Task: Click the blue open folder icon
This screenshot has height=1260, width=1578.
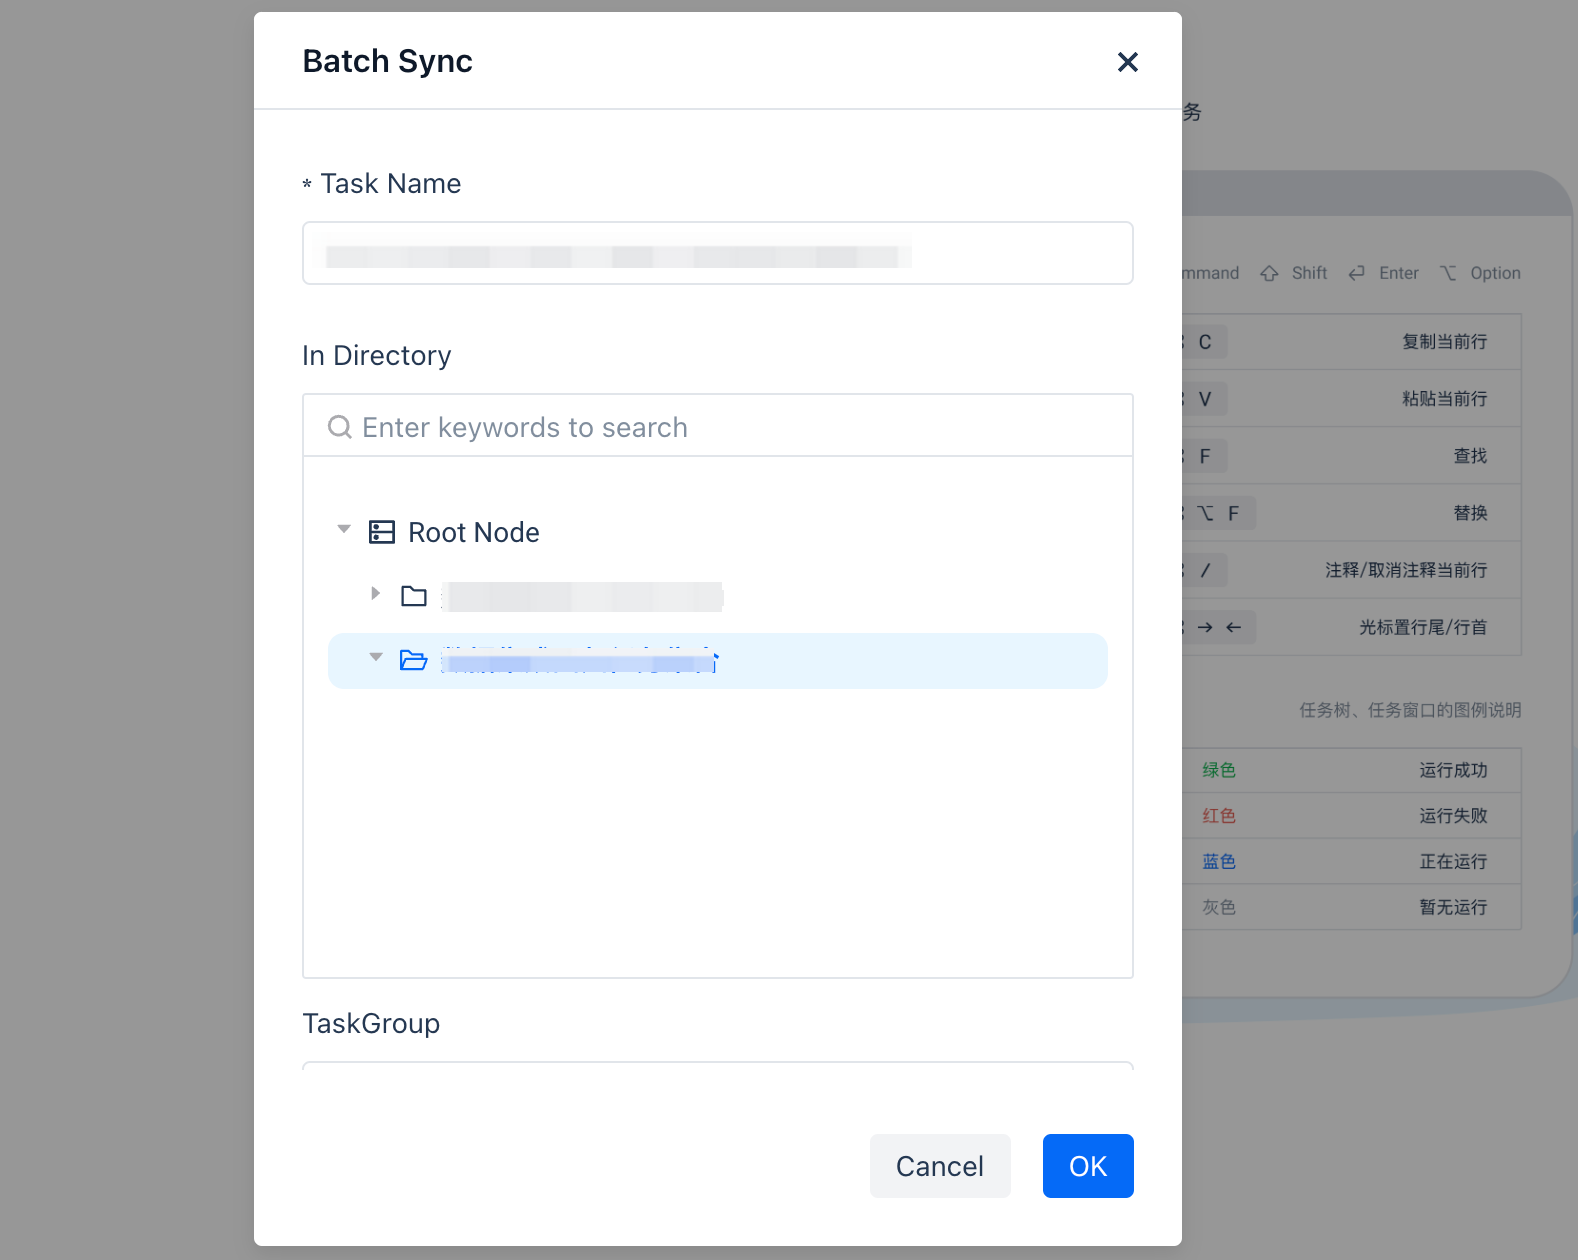Action: (x=414, y=660)
